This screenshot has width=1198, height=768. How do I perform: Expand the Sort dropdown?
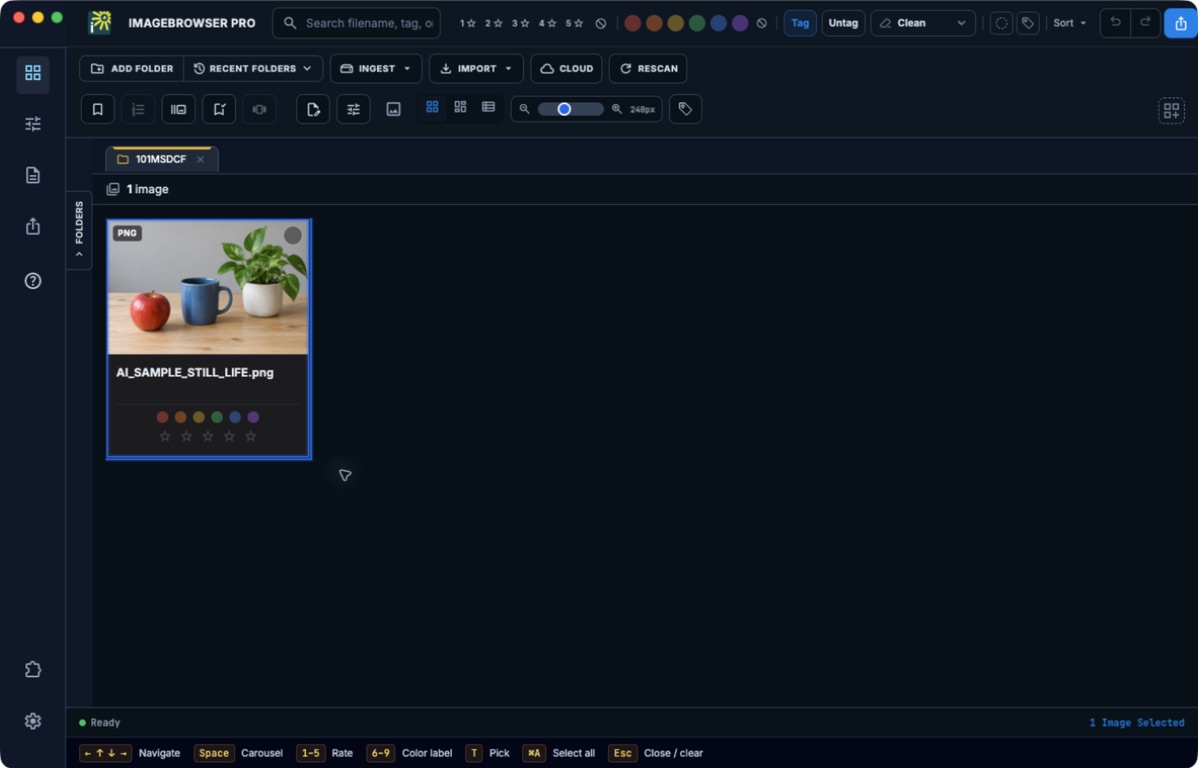[x=1070, y=23]
